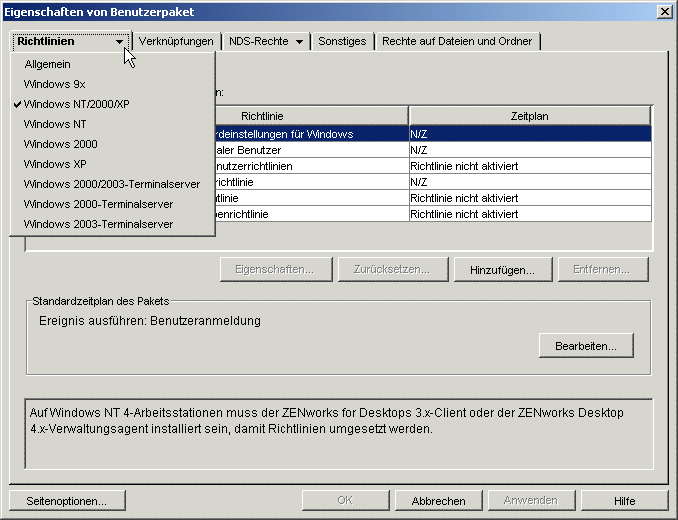Screen dimensions: 678x520
Task: Pick Windows NT from the list
Action: click(57, 124)
